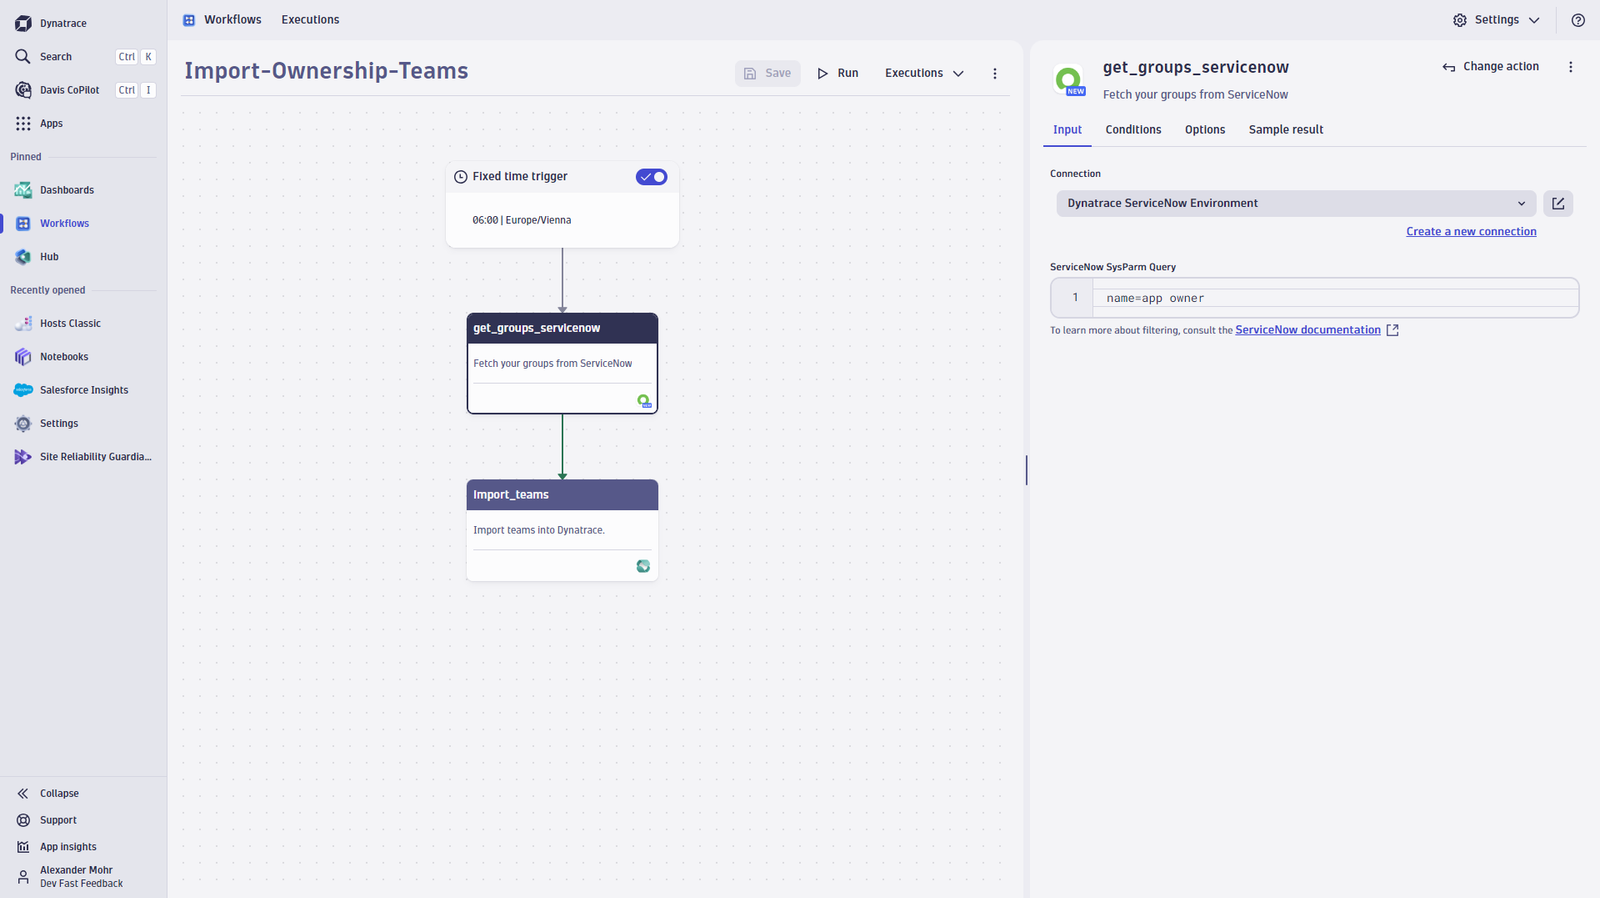Open Settings gear in recently opened
The height and width of the screenshot is (898, 1600).
(23, 423)
